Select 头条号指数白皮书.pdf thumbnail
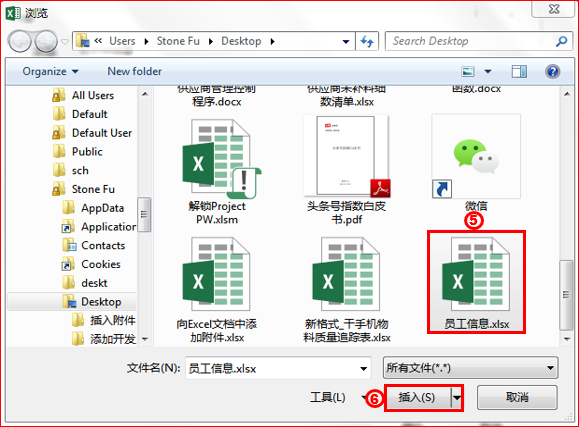Viewport: 579px width, 427px height. click(x=347, y=157)
